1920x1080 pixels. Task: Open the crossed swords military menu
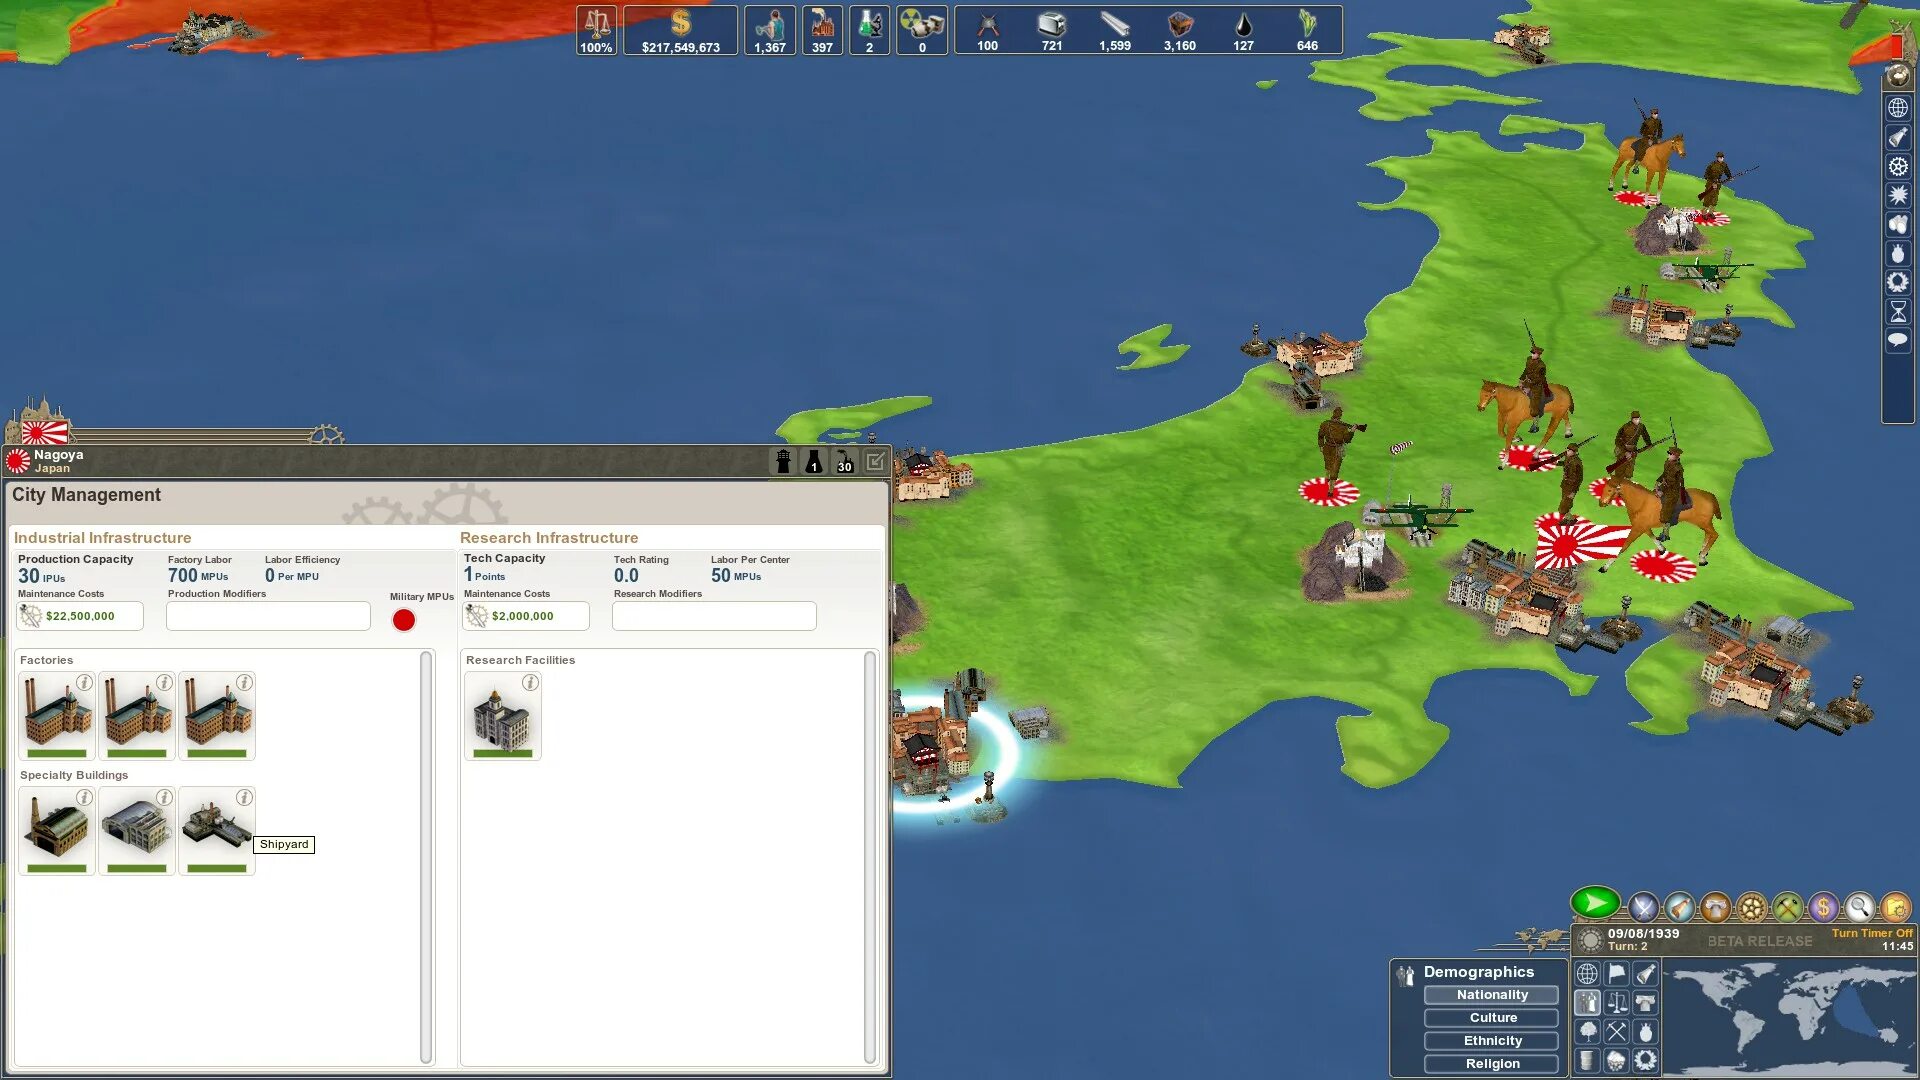[x=1643, y=907]
